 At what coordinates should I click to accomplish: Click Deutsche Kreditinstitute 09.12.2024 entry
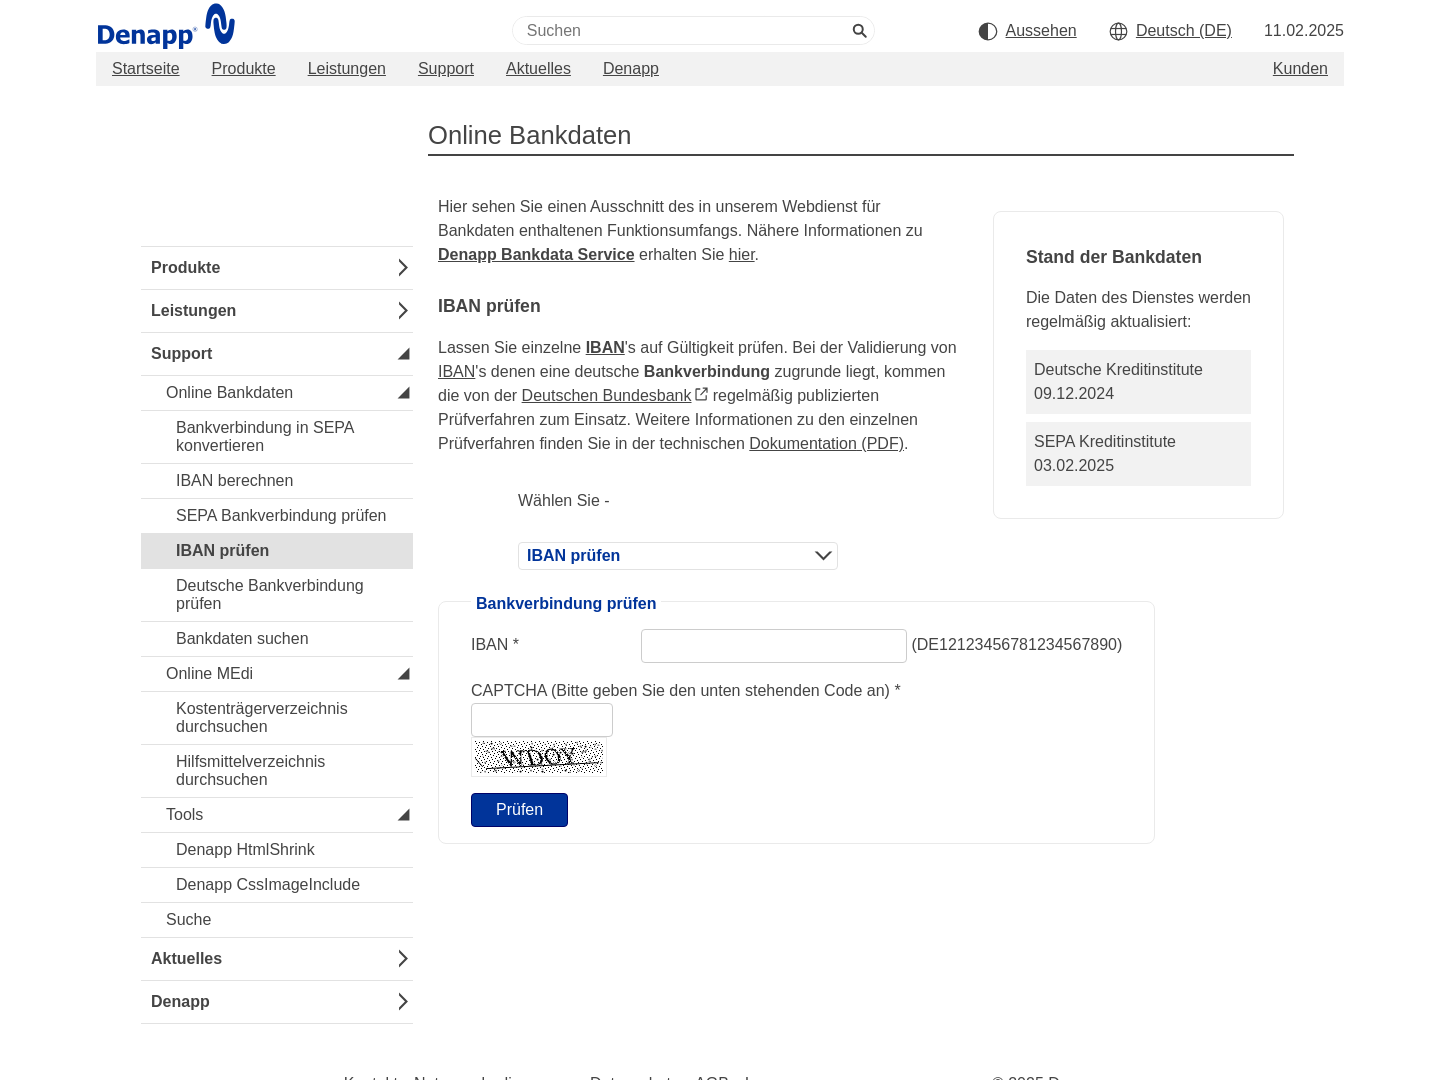1138,382
